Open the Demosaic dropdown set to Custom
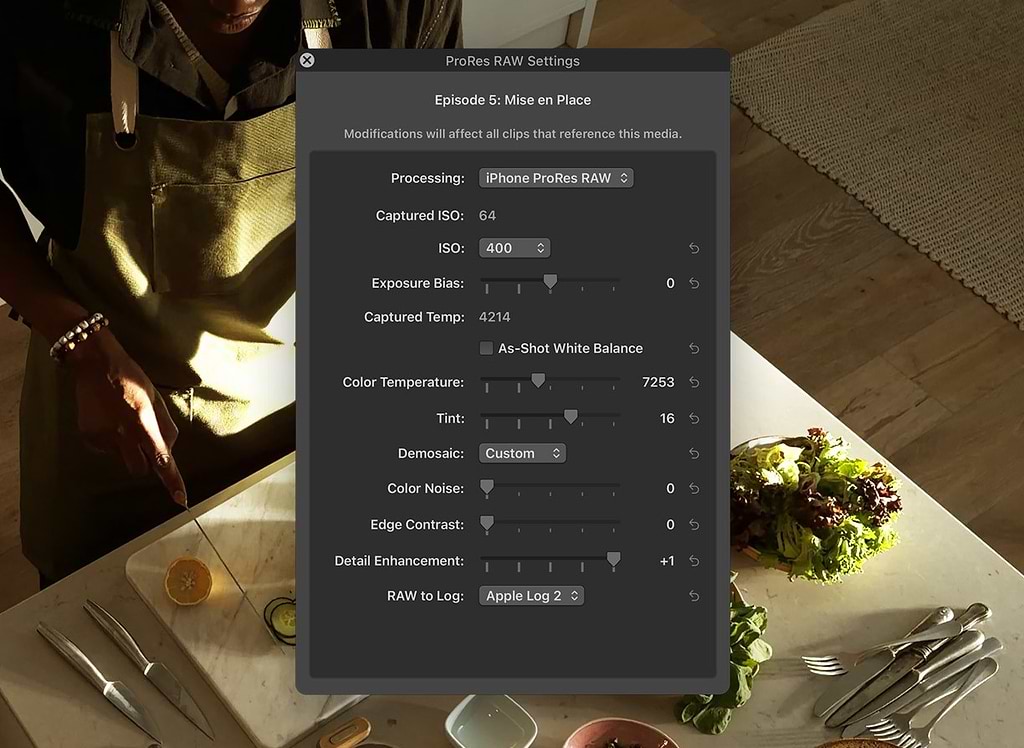This screenshot has height=748, width=1024. pyautogui.click(x=522, y=453)
